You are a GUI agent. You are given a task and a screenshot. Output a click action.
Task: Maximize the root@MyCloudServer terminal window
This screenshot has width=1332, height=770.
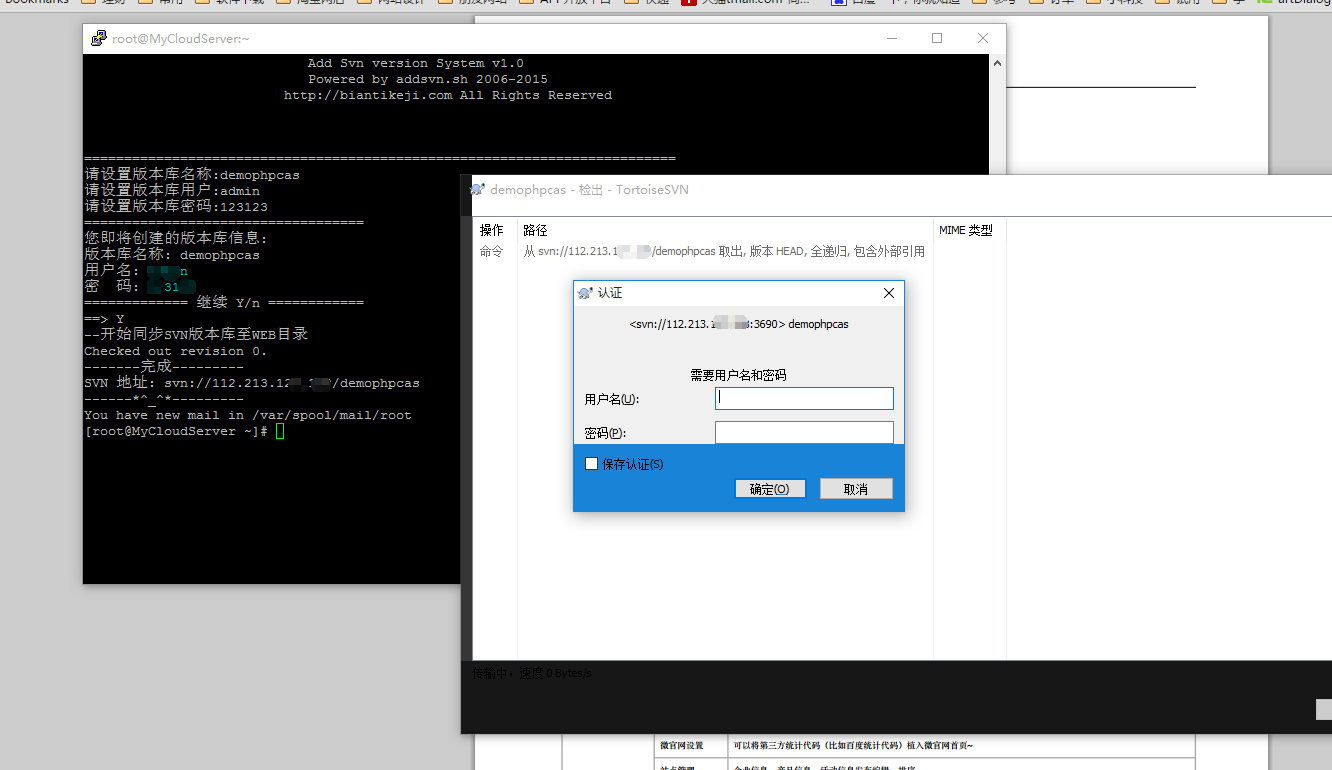937,39
